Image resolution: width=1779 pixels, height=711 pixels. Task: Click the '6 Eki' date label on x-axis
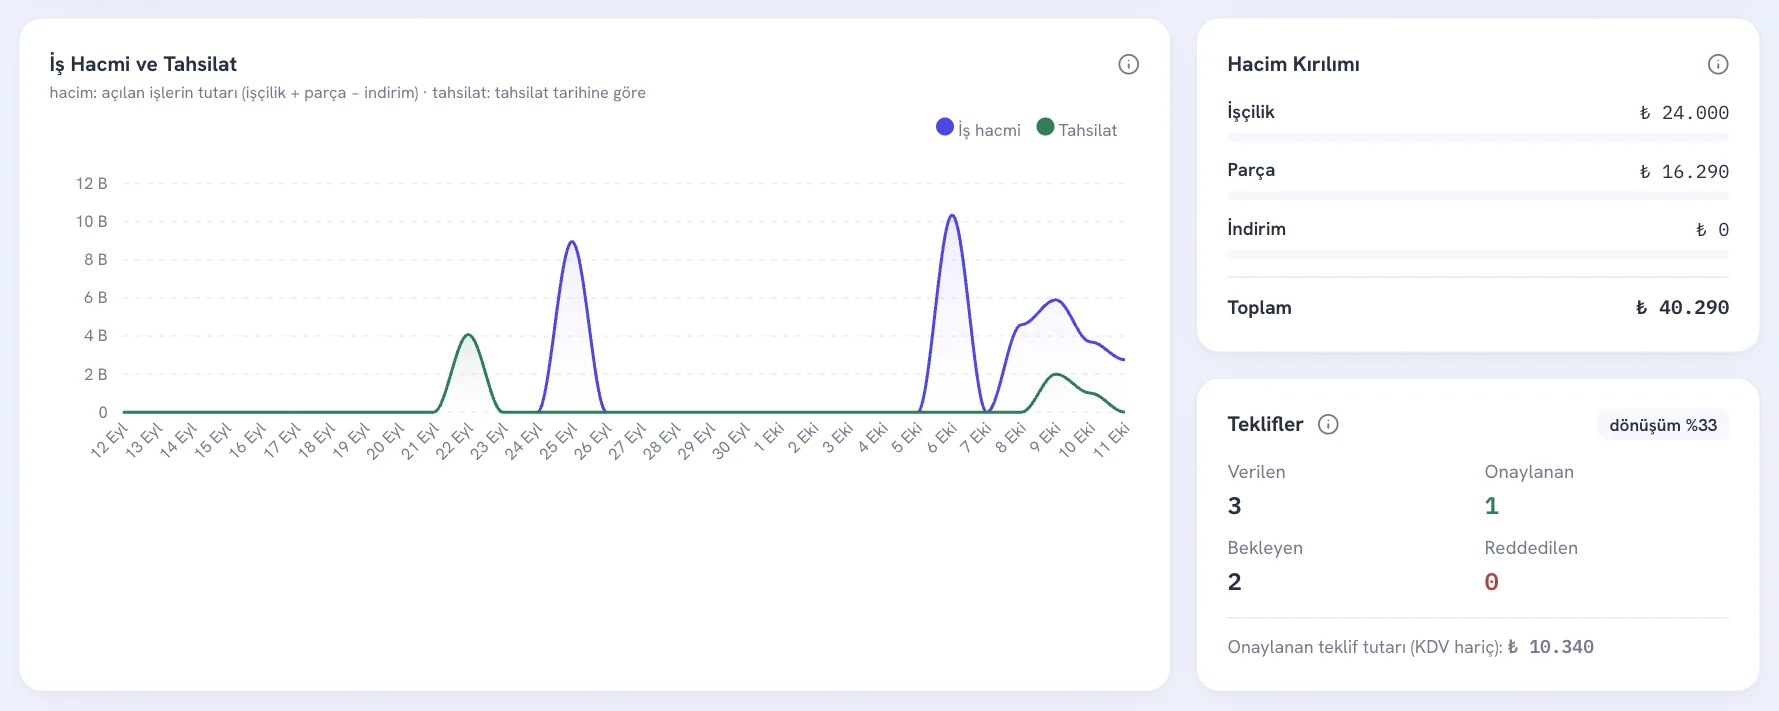point(941,438)
